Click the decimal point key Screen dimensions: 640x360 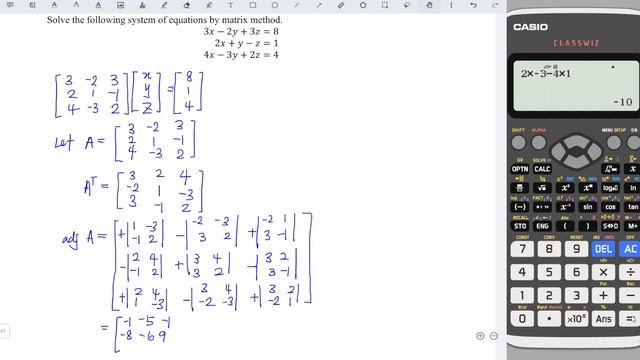(549, 319)
